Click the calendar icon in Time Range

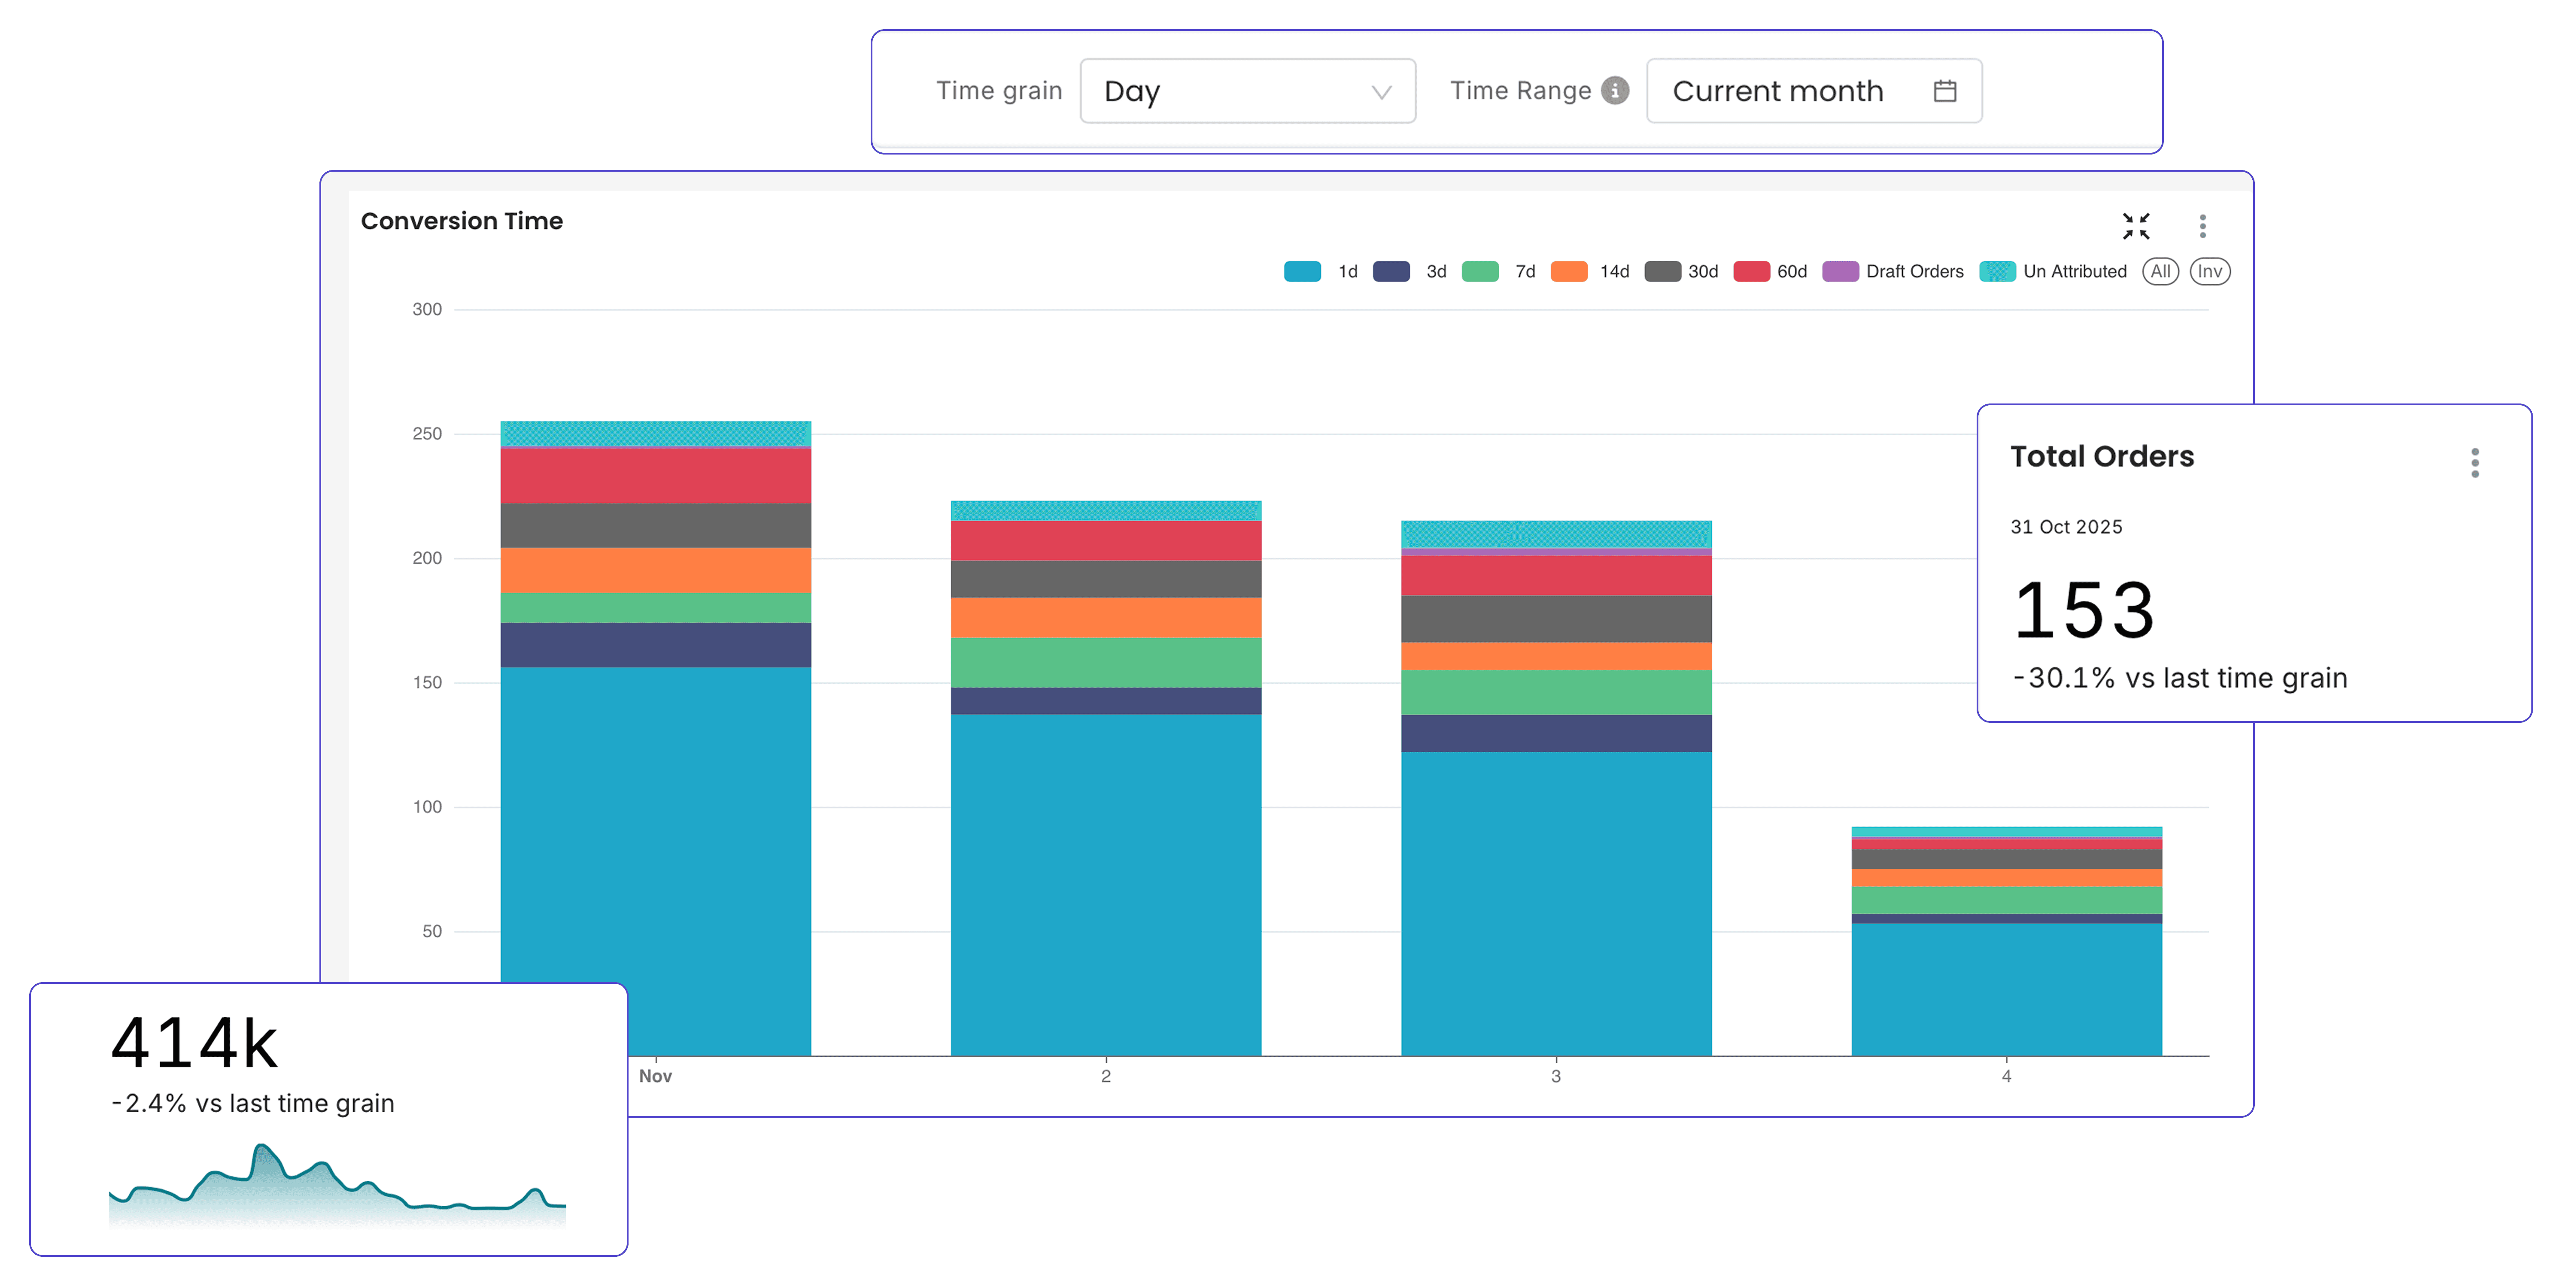[x=1944, y=91]
